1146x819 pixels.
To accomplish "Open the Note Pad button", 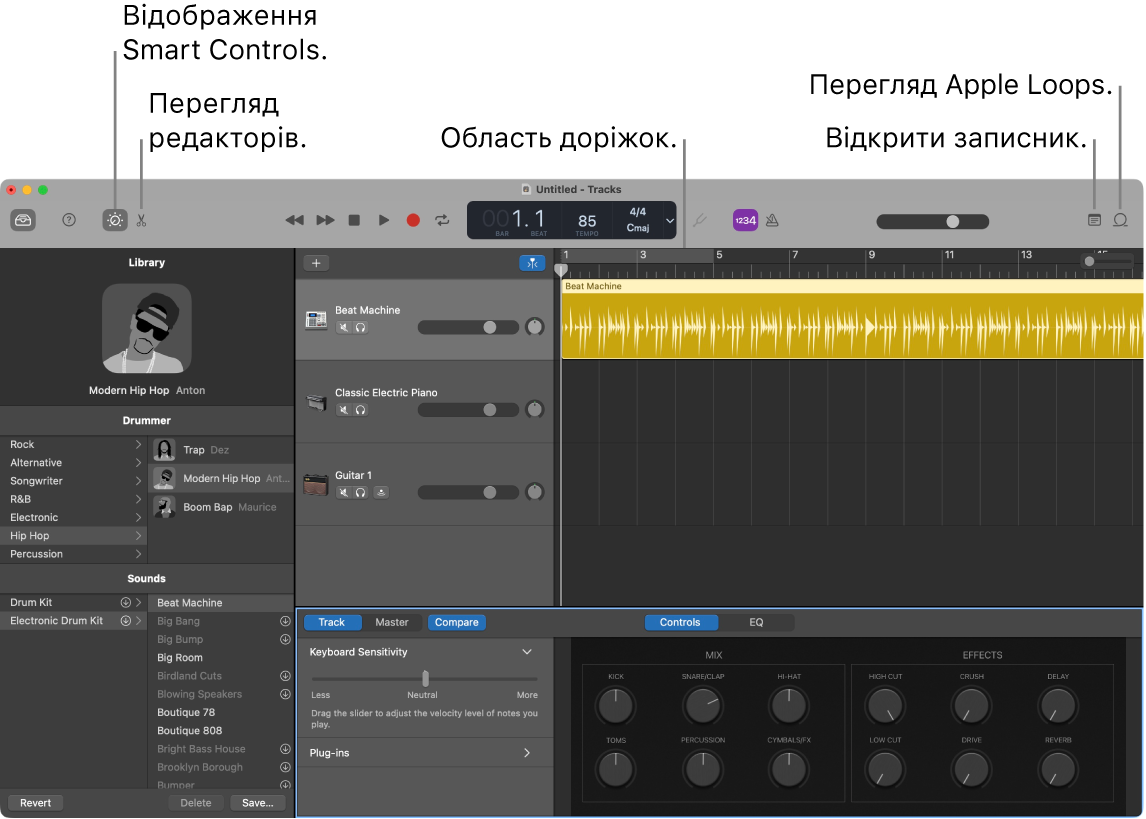I will [1094, 220].
